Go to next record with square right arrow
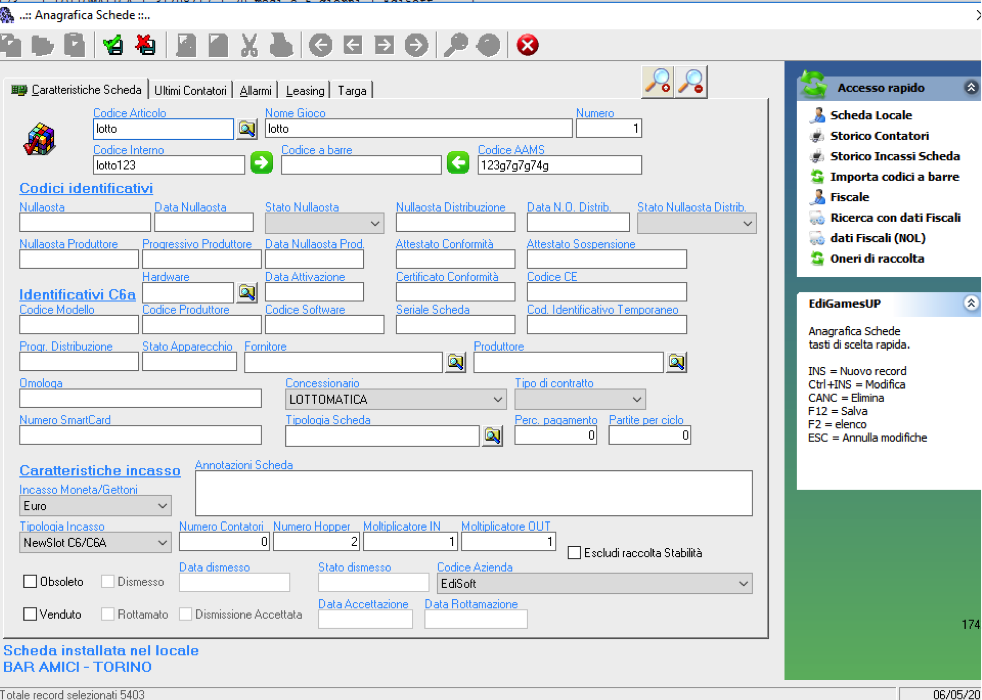Screen dimensions: 982x700 [384, 45]
